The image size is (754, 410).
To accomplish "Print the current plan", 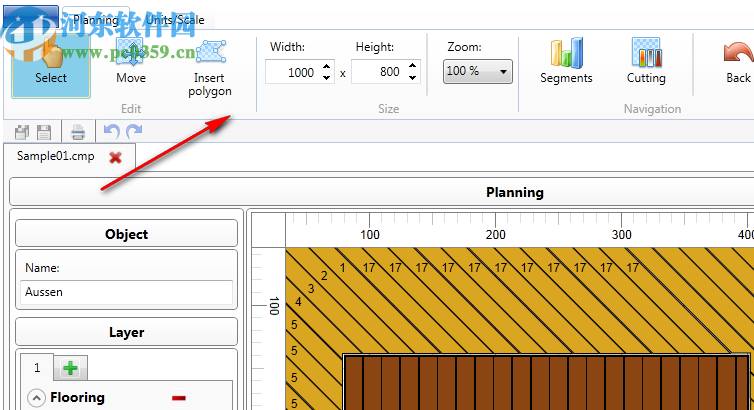I will pyautogui.click(x=78, y=132).
